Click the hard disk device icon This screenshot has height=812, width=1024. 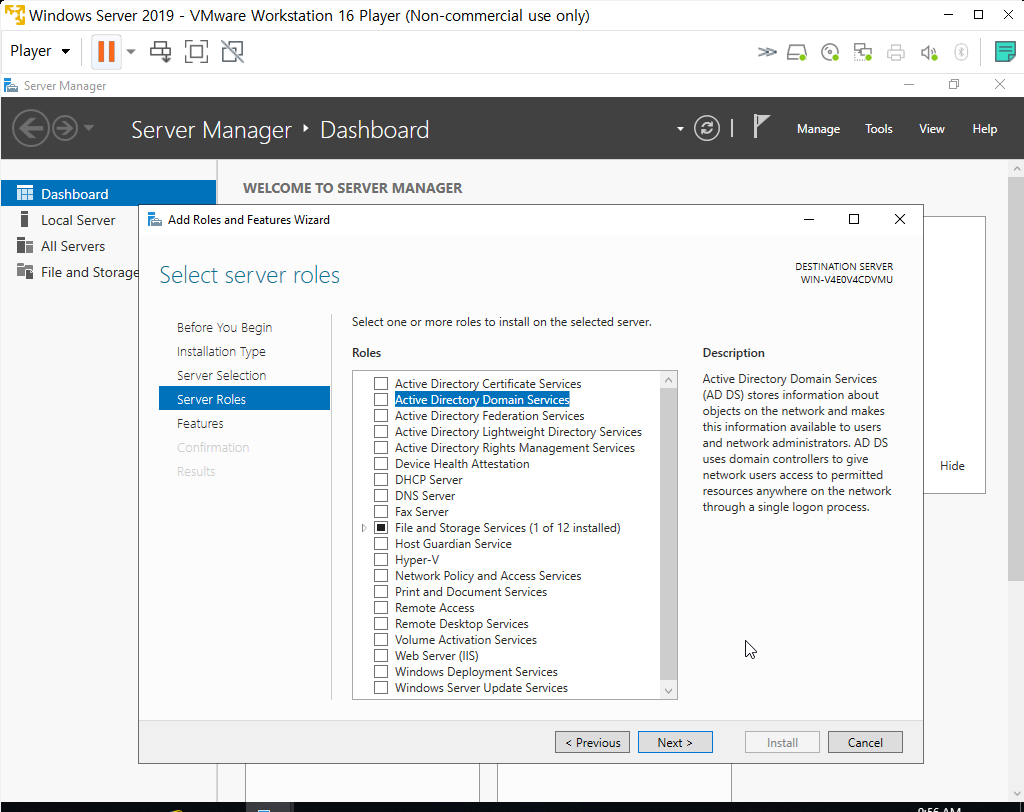click(x=797, y=52)
